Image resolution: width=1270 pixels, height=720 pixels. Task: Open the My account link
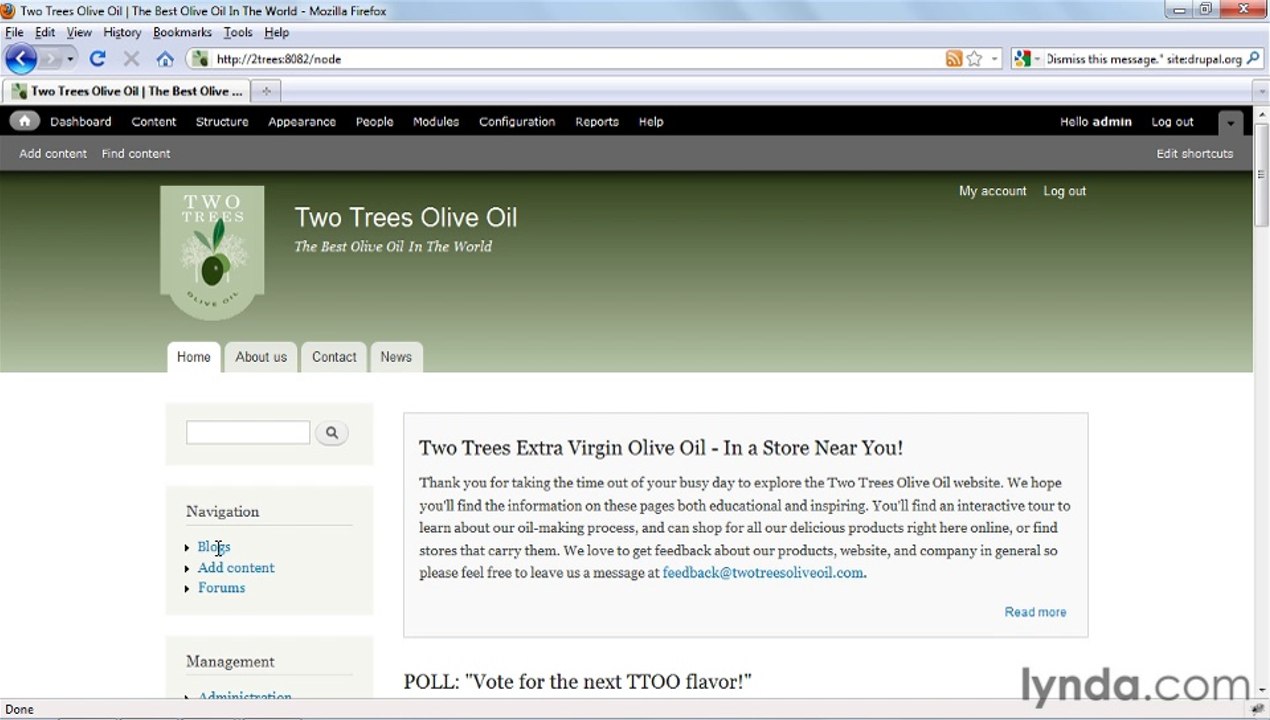pyautogui.click(x=993, y=191)
